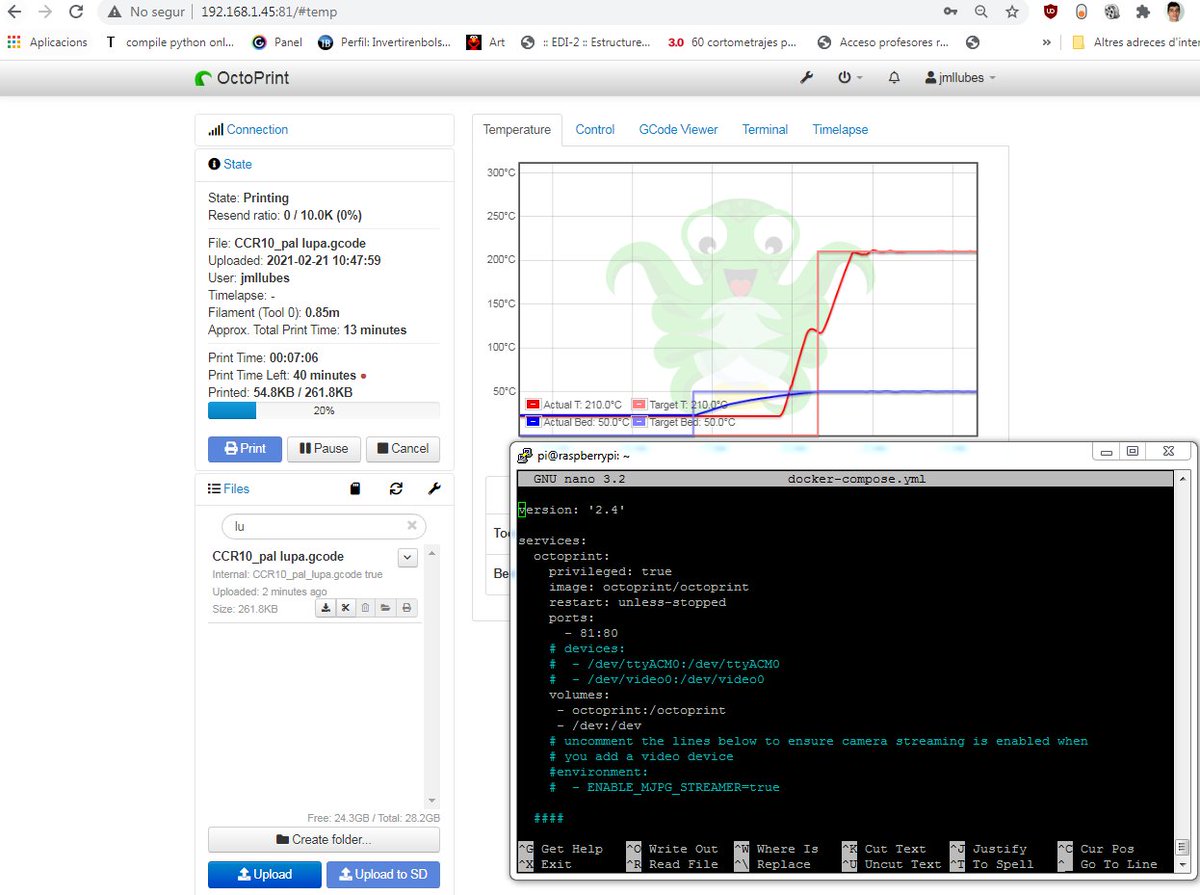Click 'restart: unless-stopped' line in nano
The image size is (1200, 895).
coord(637,602)
